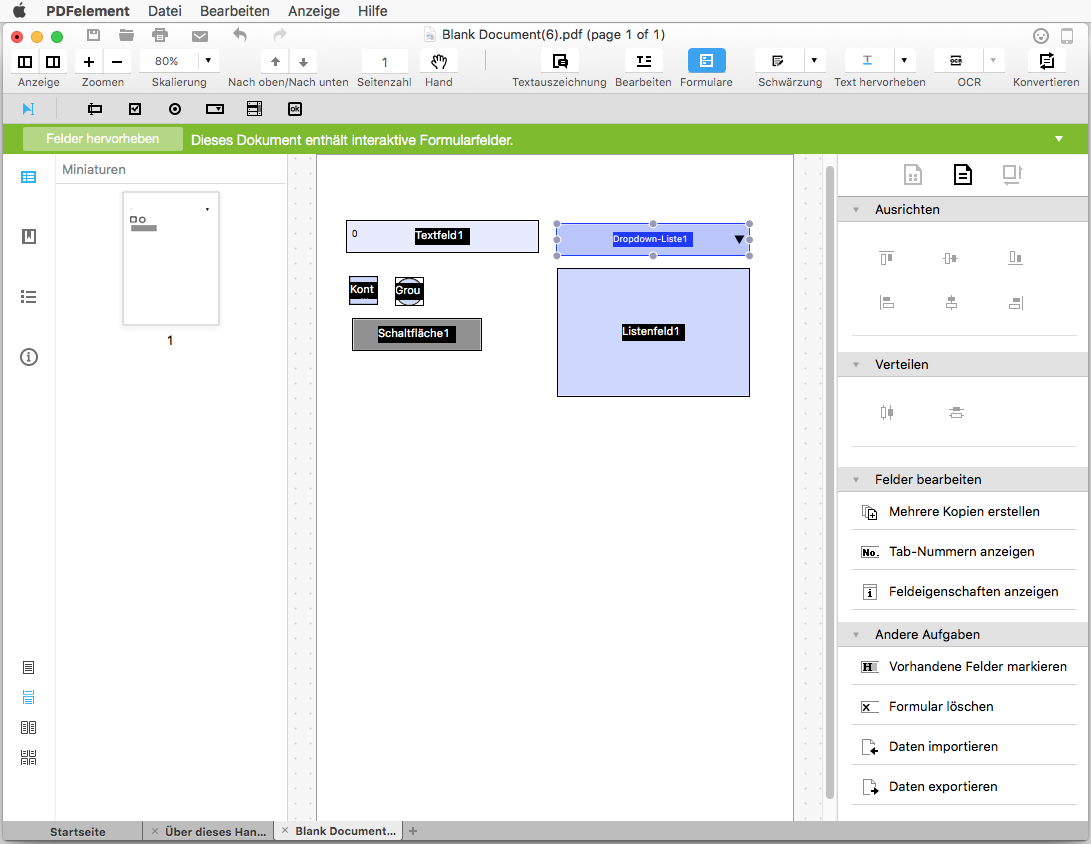Image resolution: width=1091 pixels, height=844 pixels.
Task: Collapse the Andere Aufgaben section
Action: click(x=856, y=635)
